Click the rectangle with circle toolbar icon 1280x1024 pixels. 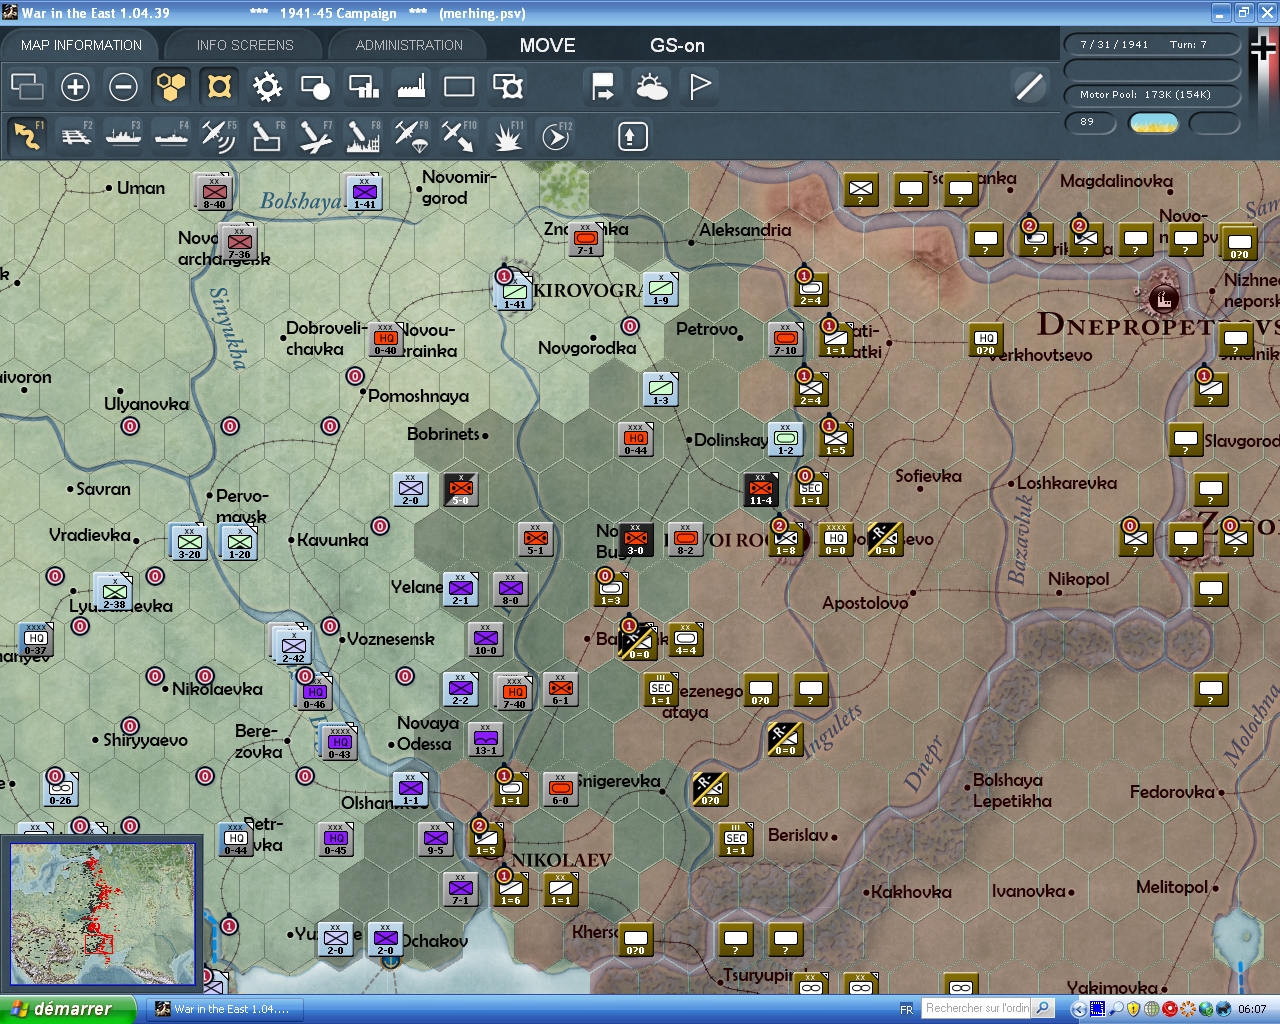pos(315,87)
